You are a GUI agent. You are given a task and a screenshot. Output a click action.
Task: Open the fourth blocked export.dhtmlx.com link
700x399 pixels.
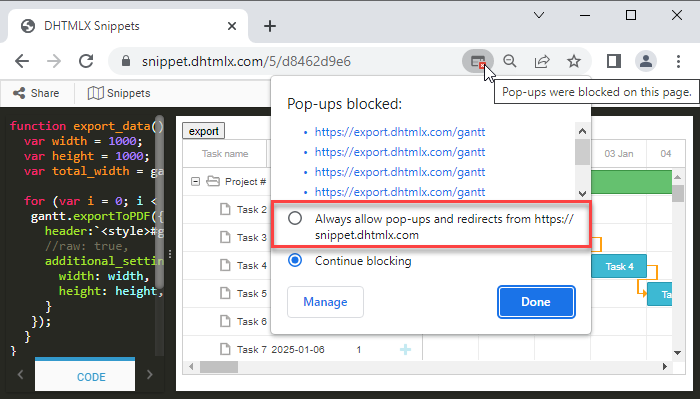[400, 192]
